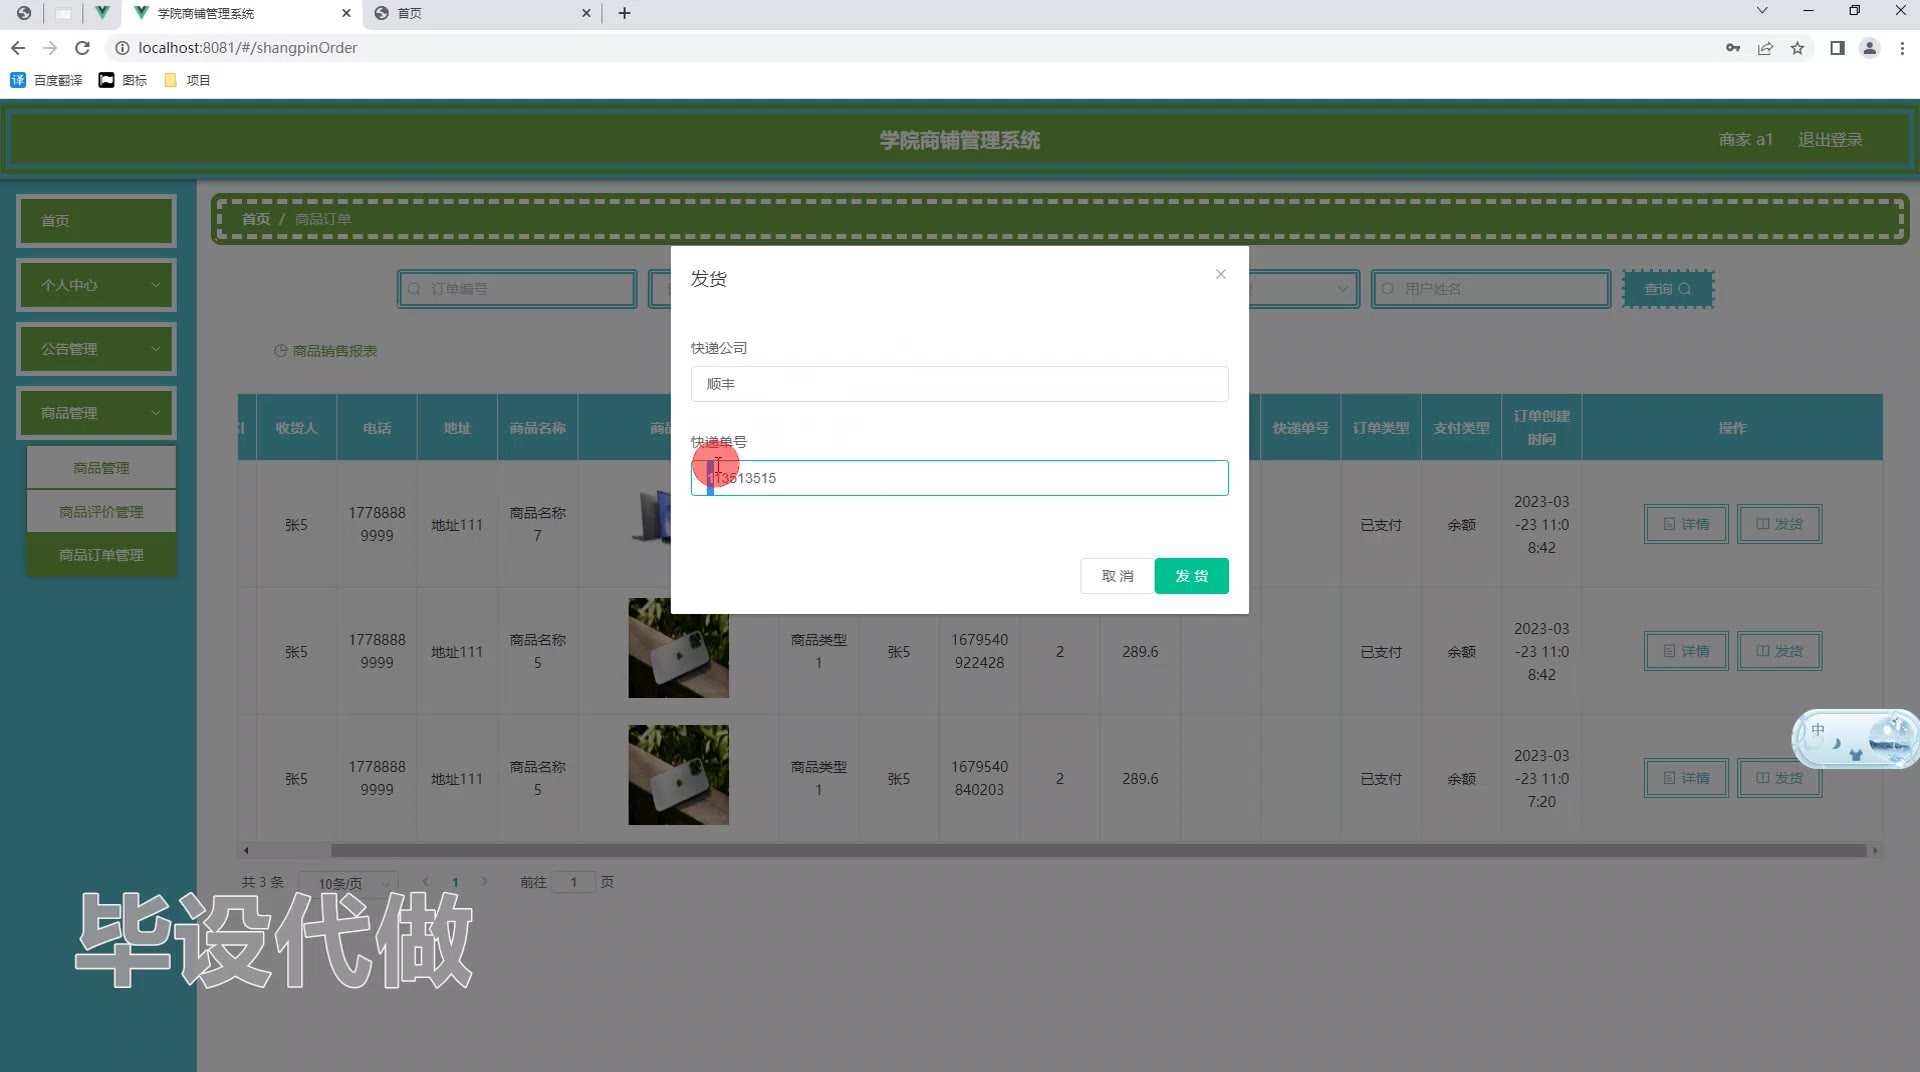Collapse the 商品管理 sidebar menu
The width and height of the screenshot is (1920, 1072).
(96, 413)
